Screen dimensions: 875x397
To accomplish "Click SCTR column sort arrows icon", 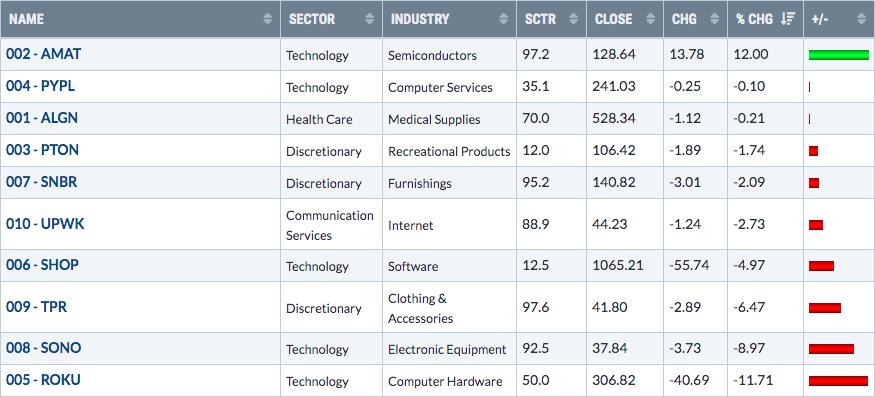I will click(573, 19).
